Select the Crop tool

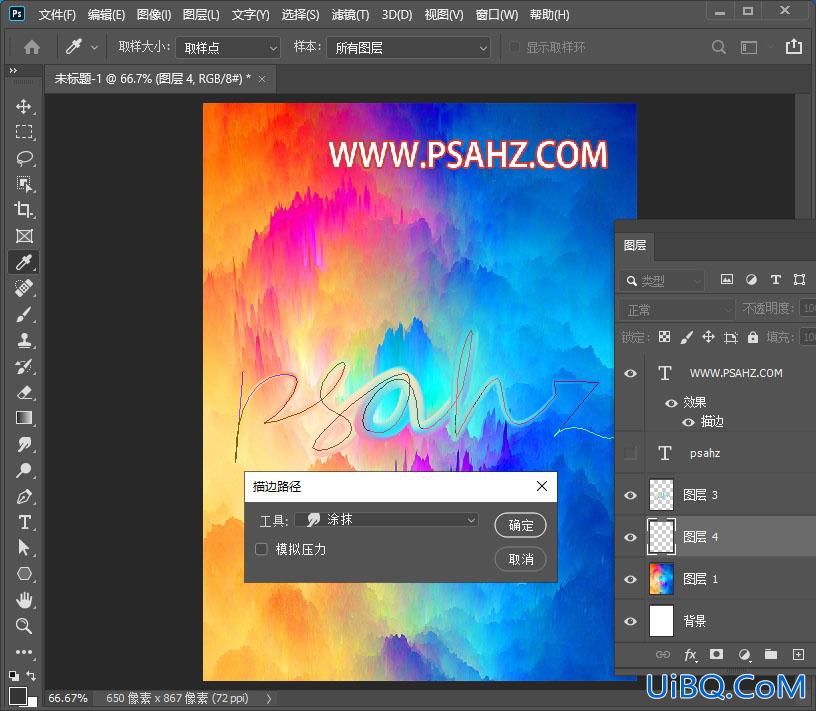click(23, 209)
